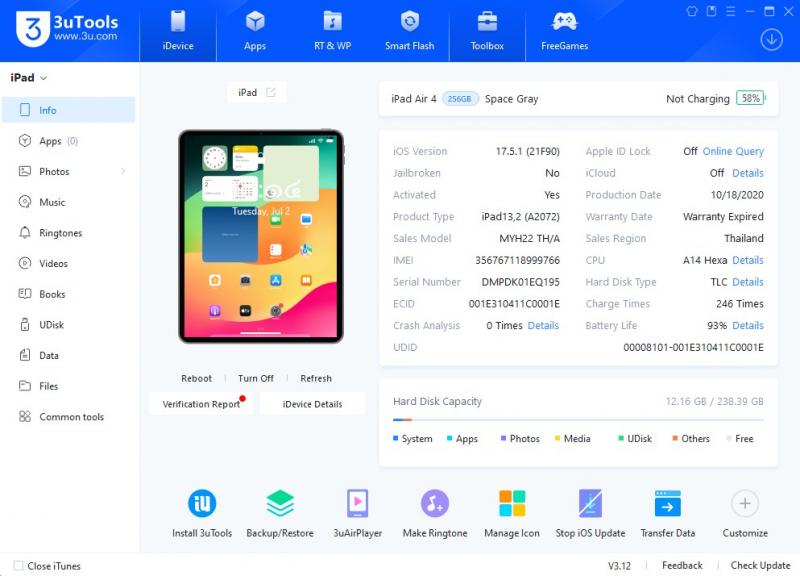The image size is (800, 576).
Task: Open the downloads arrow icon
Action: (771, 39)
